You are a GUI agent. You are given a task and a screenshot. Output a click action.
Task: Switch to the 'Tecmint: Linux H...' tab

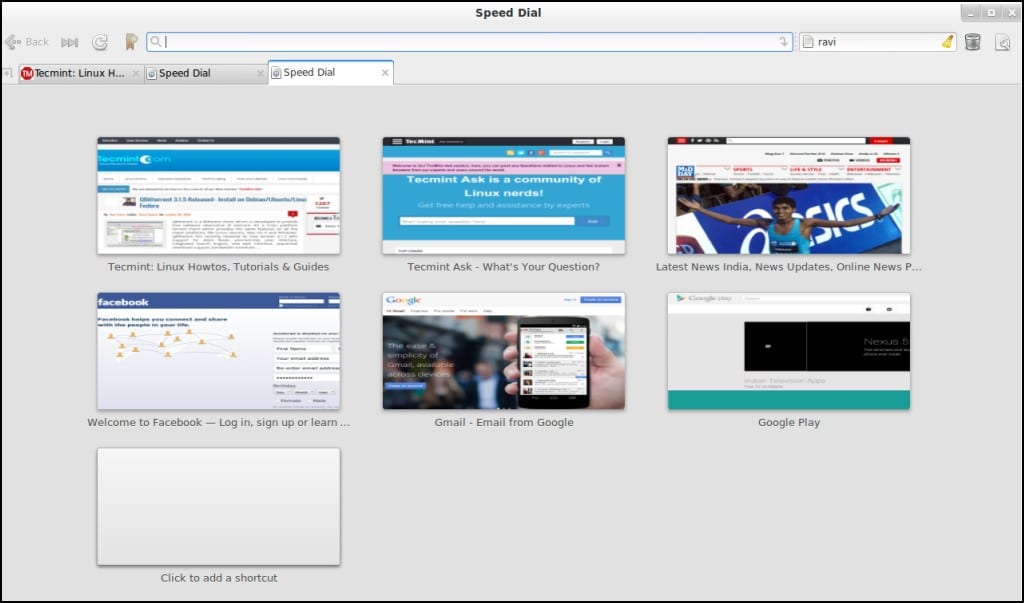79,73
